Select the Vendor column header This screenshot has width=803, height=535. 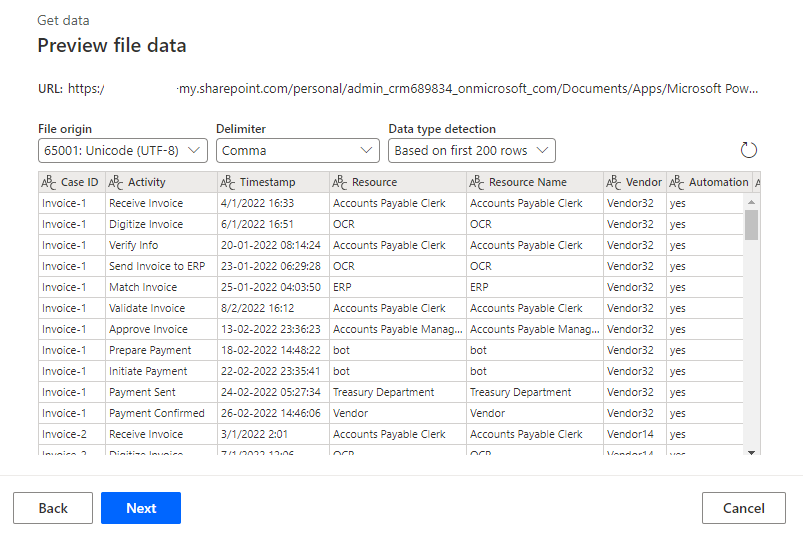pyautogui.click(x=635, y=182)
